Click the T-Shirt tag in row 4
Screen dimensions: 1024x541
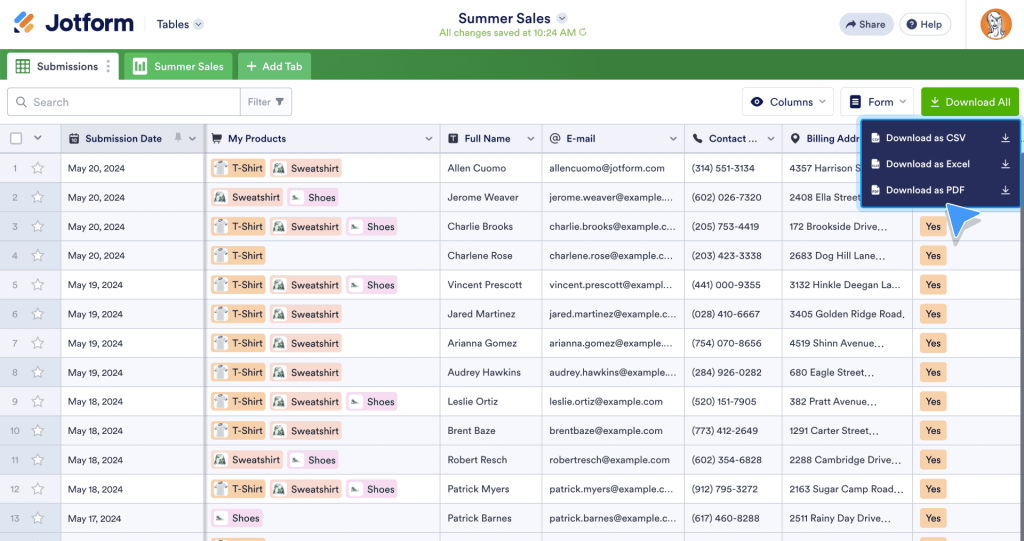(x=238, y=256)
